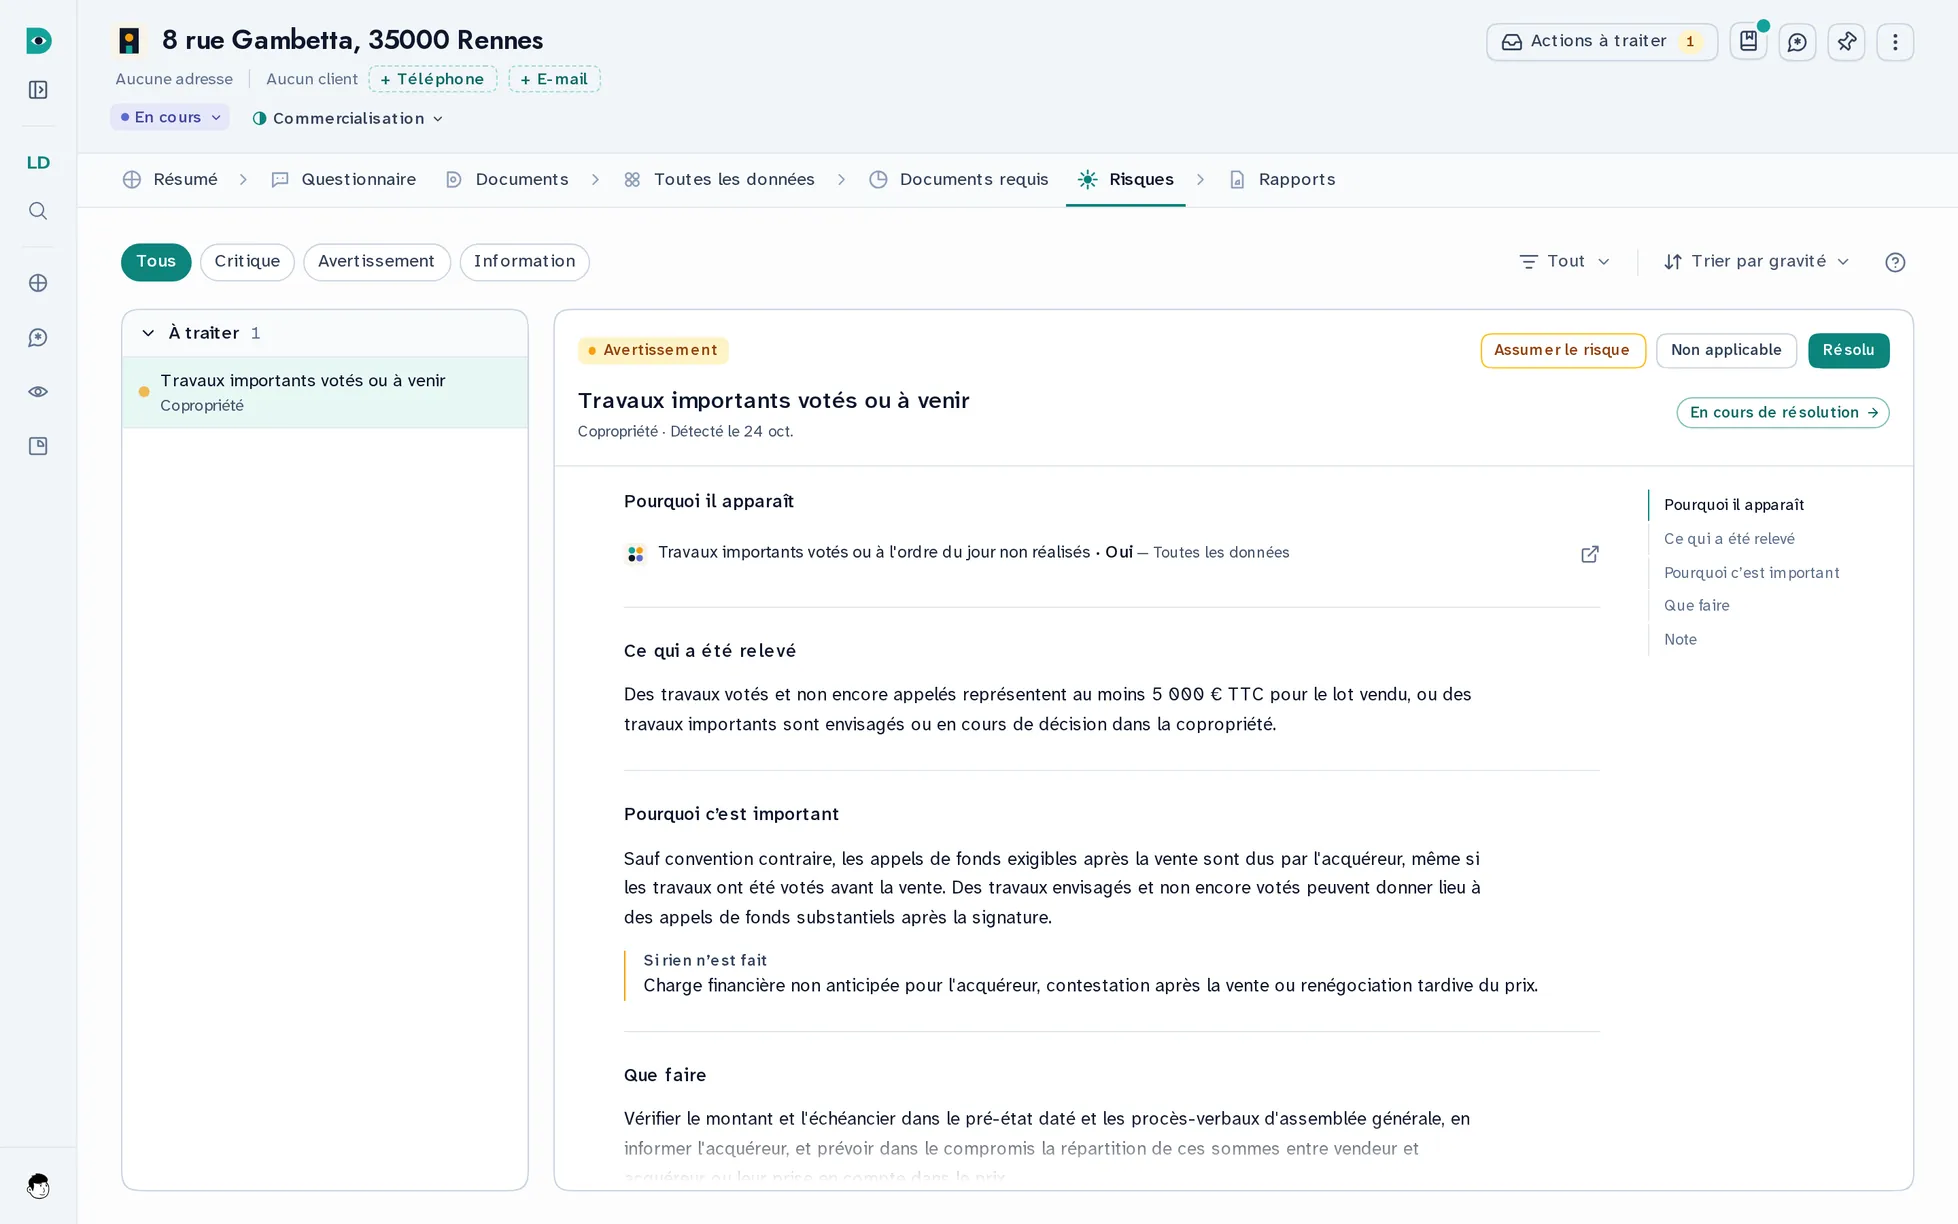This screenshot has width=1958, height=1224.
Task: Click Assumer le risque button
Action: coord(1562,350)
